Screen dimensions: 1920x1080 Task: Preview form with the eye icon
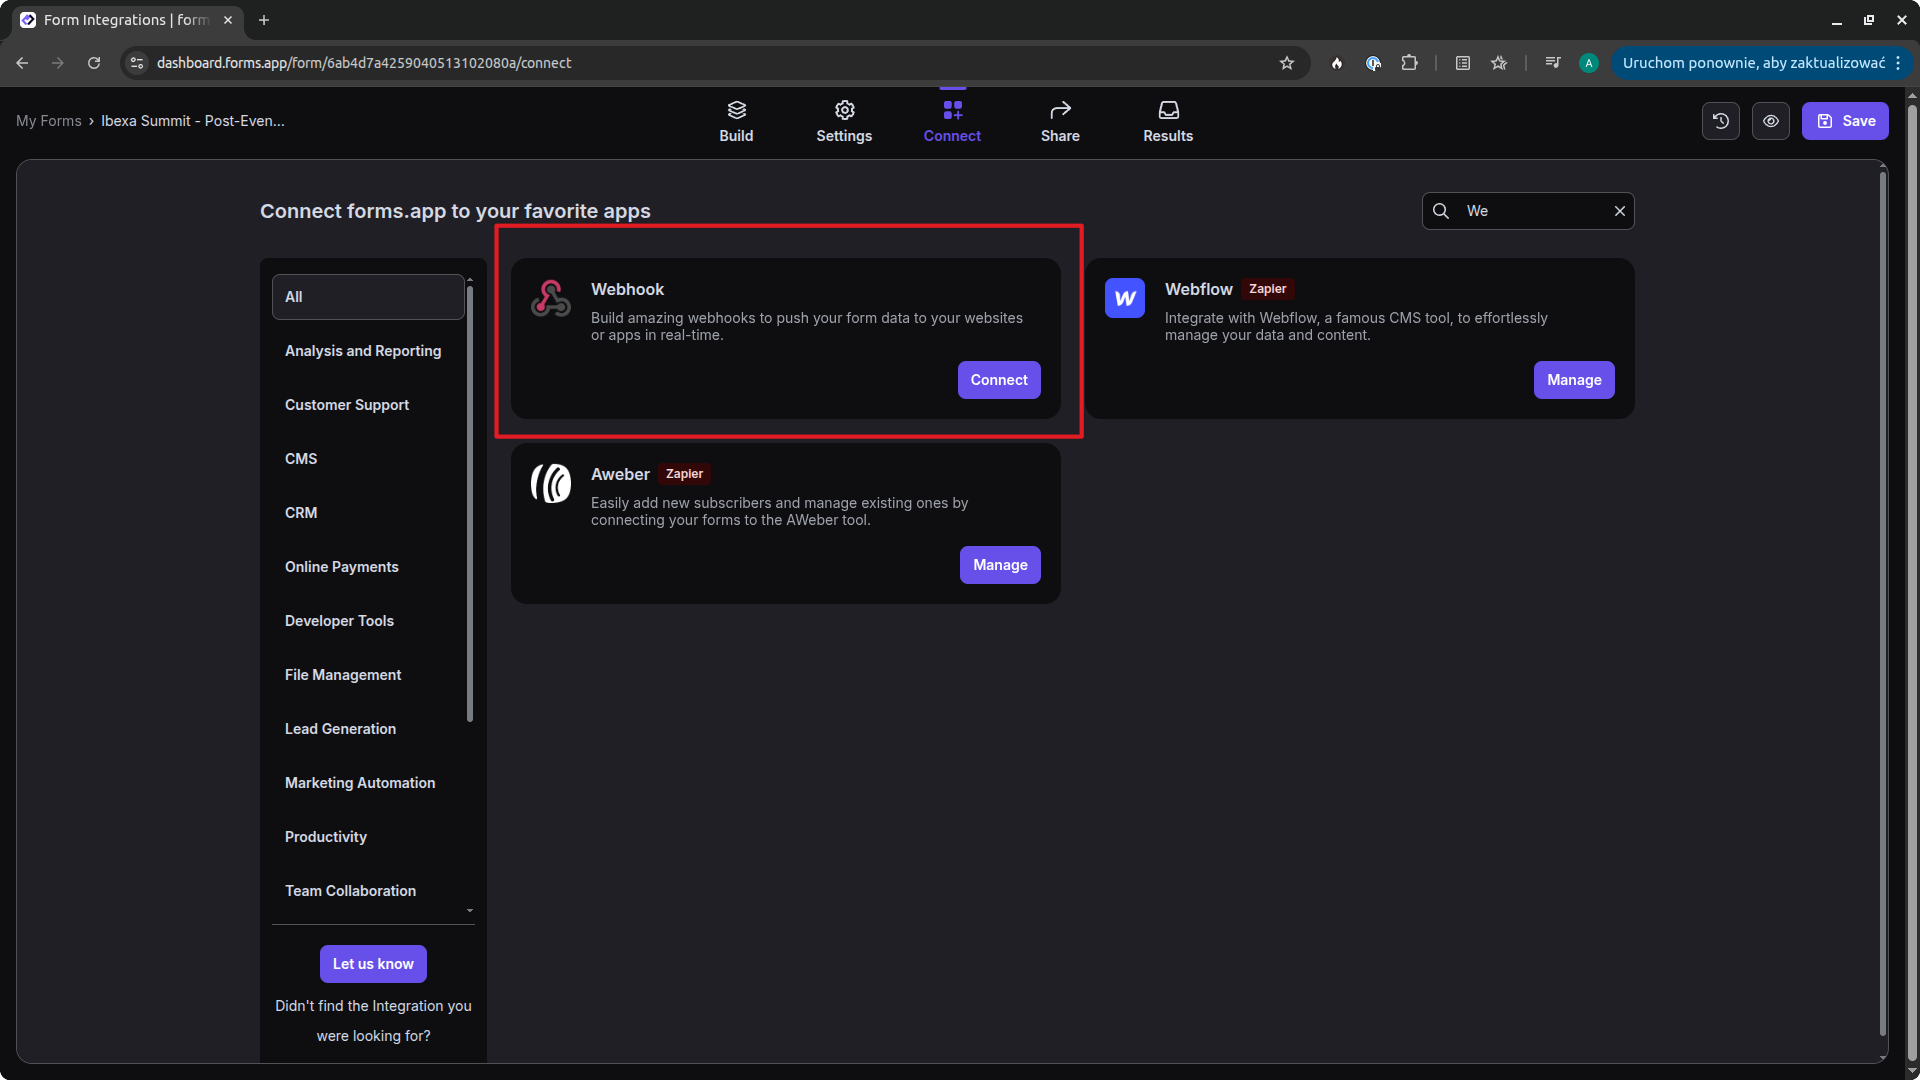1771,121
